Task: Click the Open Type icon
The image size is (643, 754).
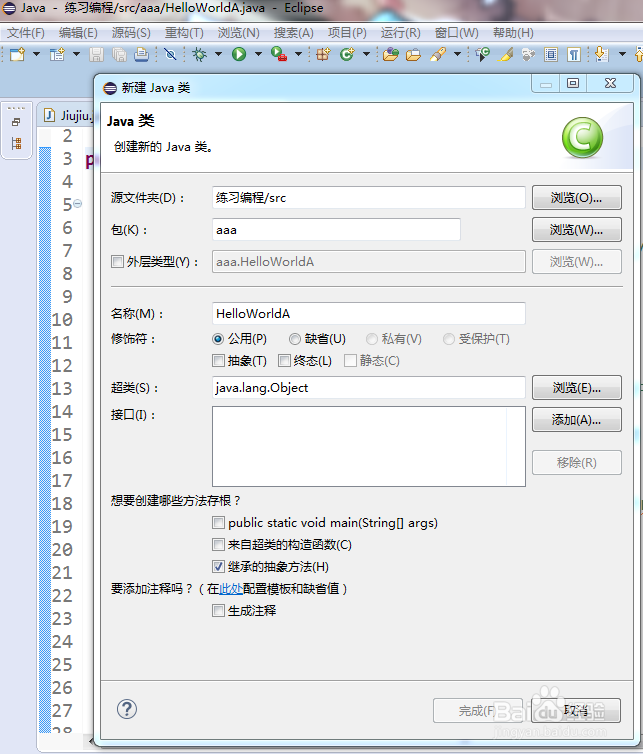Action: pyautogui.click(x=391, y=54)
